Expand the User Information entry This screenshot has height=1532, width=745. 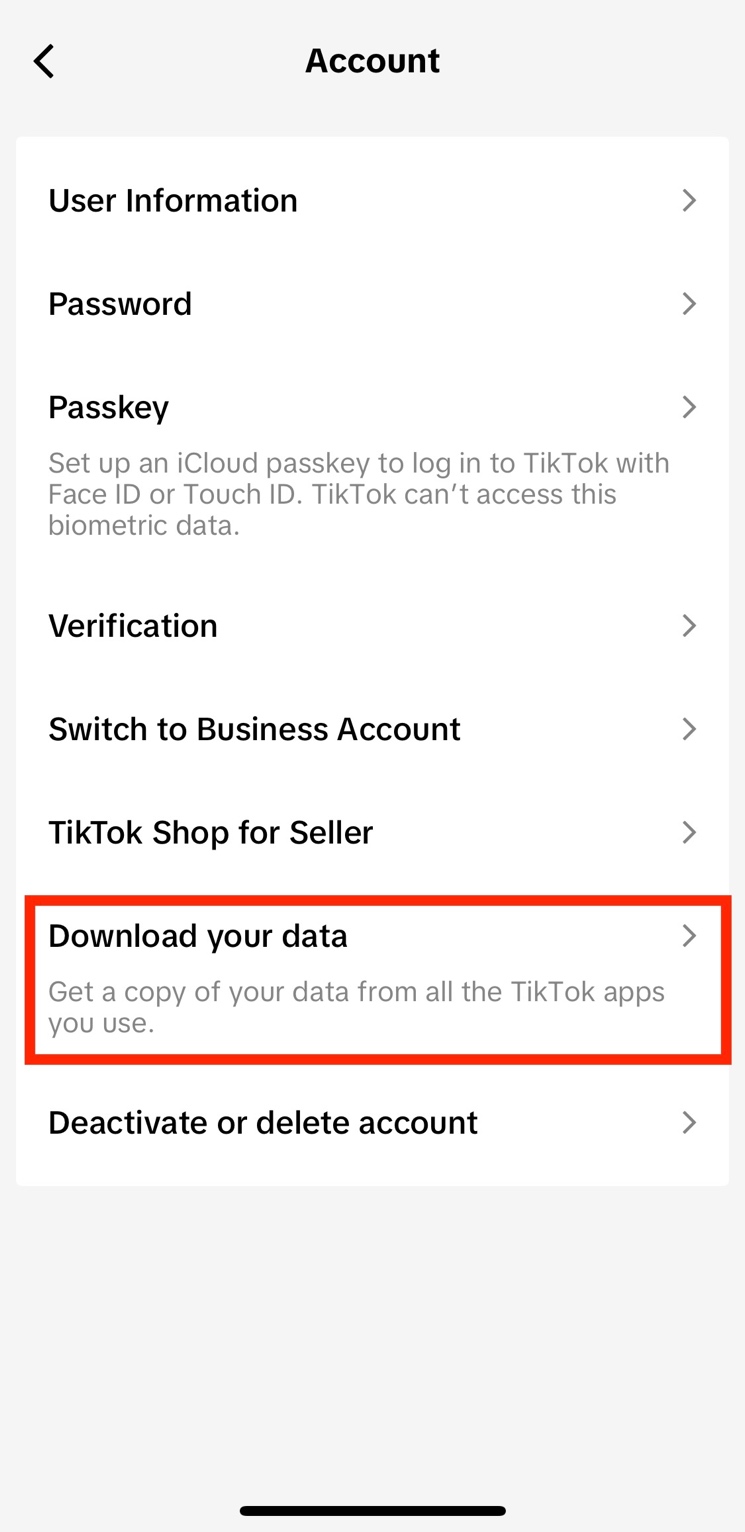(173, 200)
